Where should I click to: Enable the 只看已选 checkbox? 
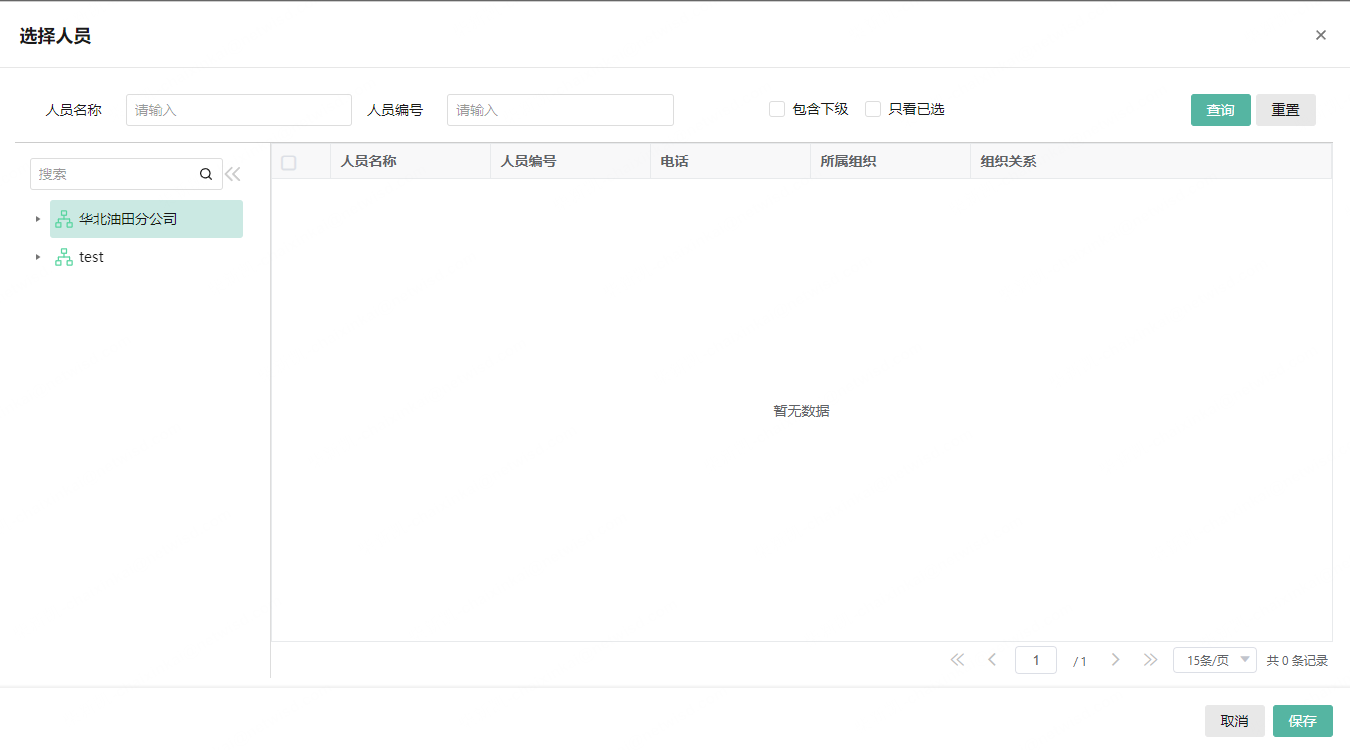873,108
